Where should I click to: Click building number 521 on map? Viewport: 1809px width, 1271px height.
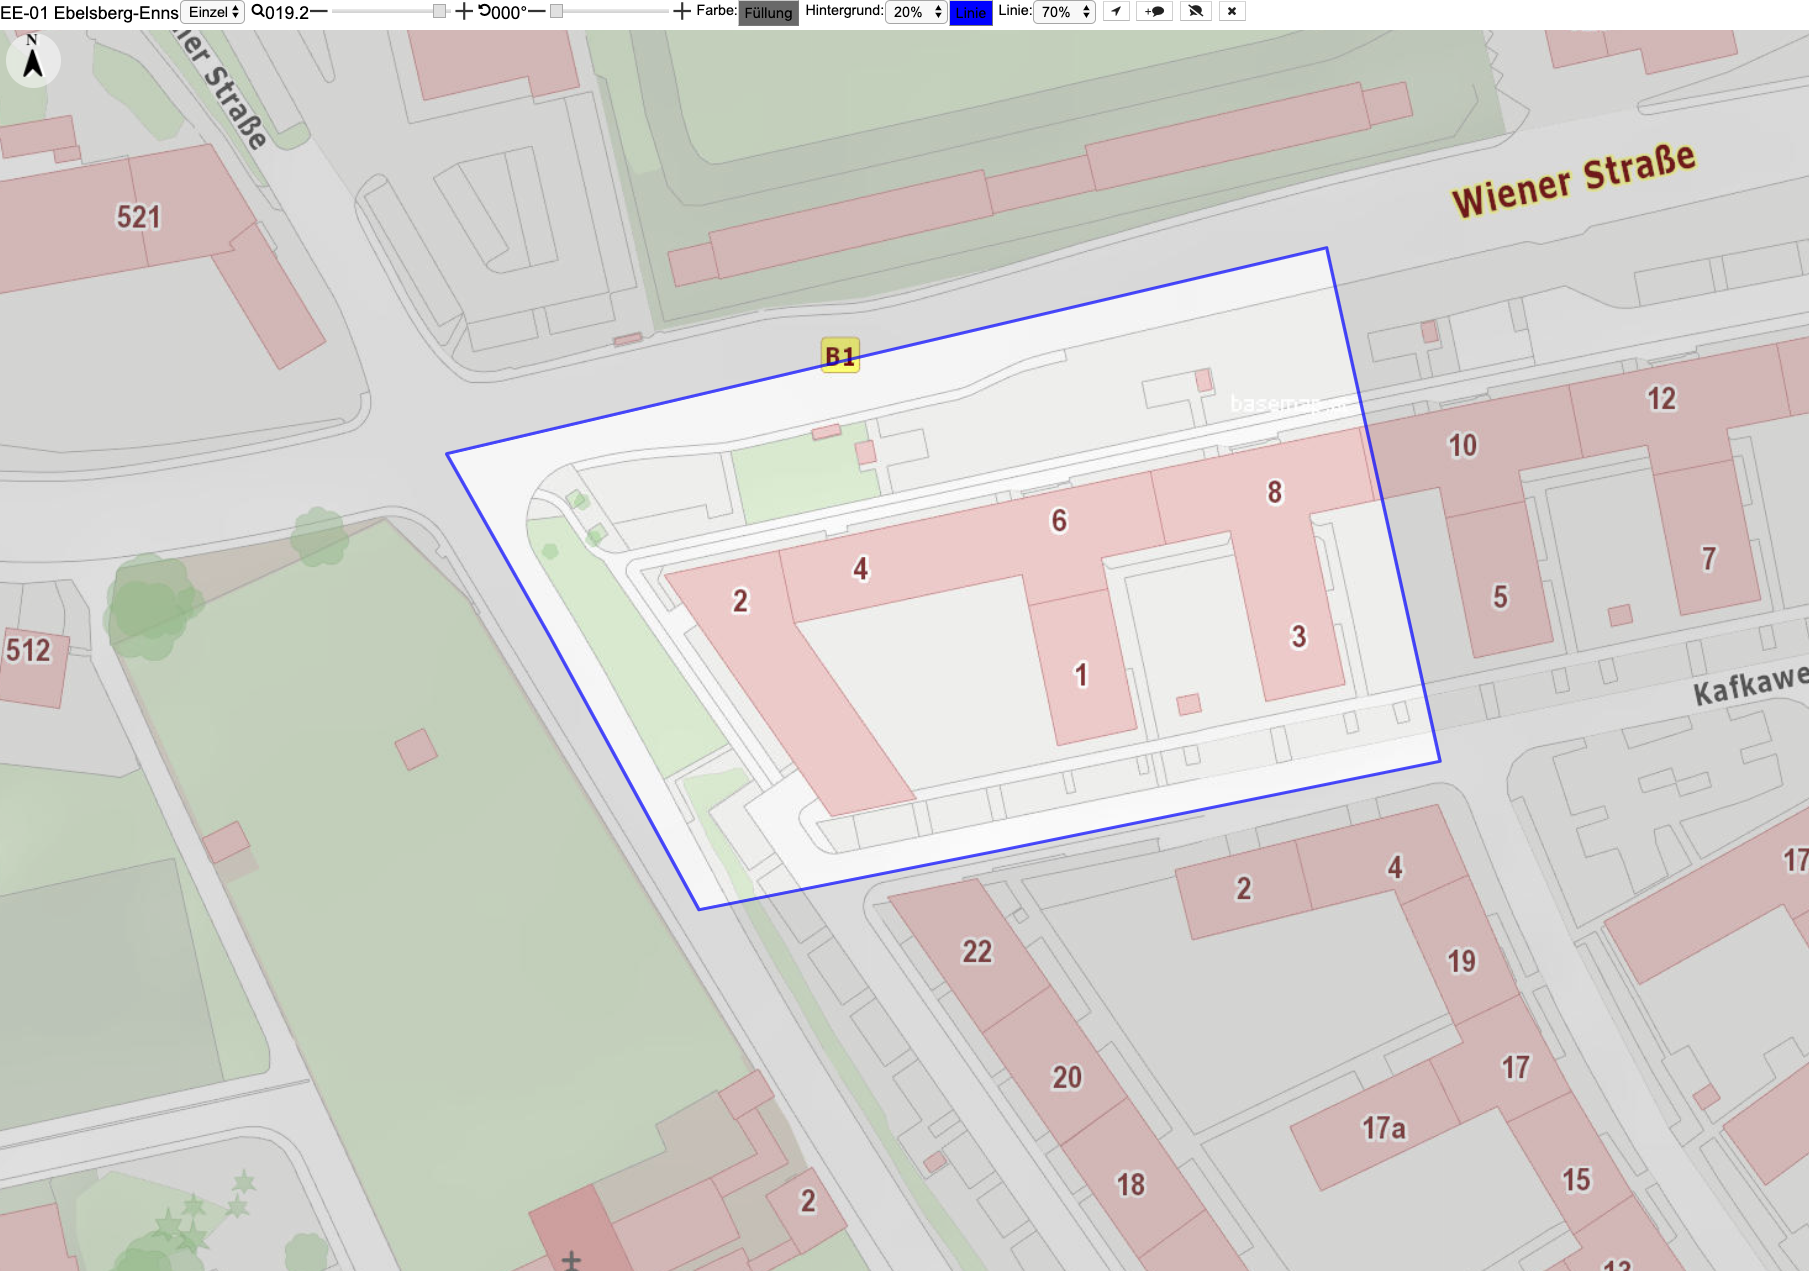[x=139, y=216]
